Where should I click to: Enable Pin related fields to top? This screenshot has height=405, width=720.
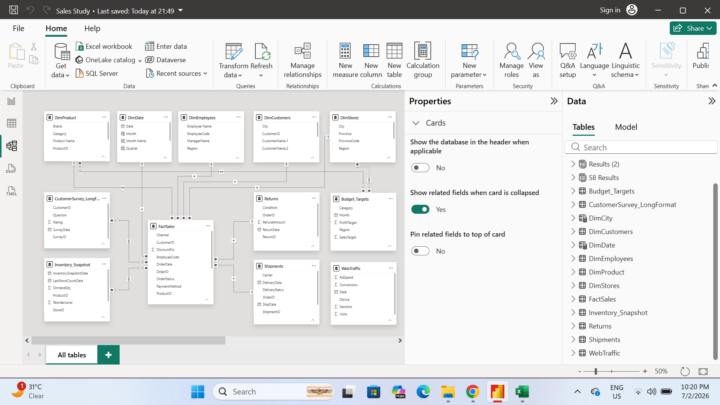tap(420, 251)
